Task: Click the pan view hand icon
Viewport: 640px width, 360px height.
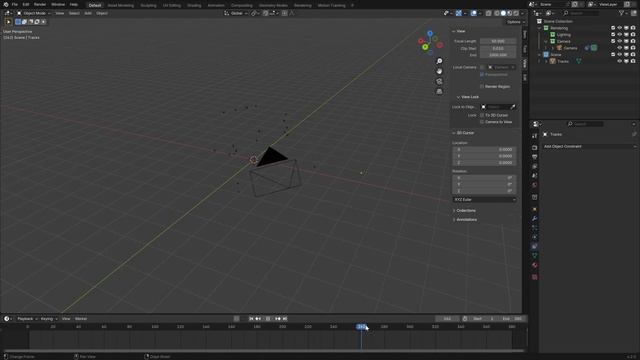Action: click(x=439, y=71)
